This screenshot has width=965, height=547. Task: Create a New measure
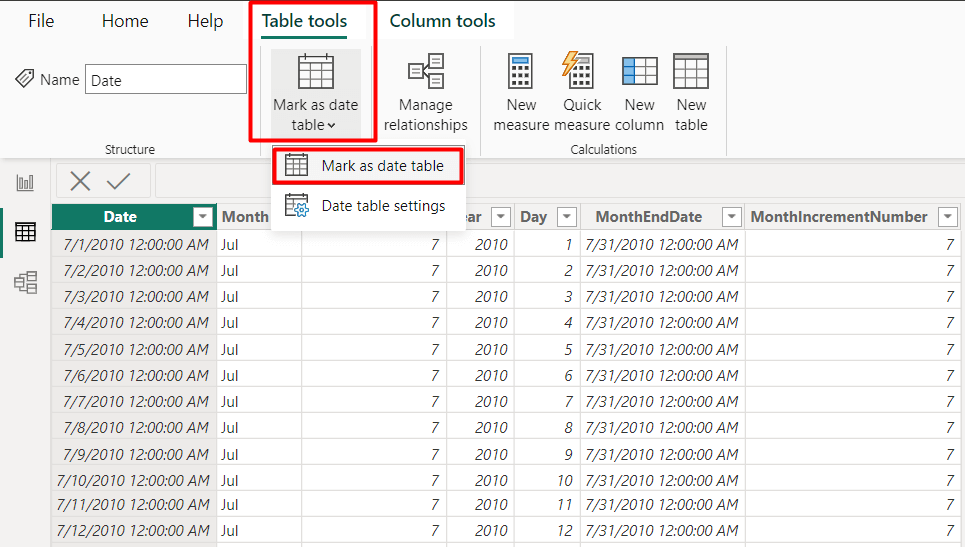pos(521,92)
